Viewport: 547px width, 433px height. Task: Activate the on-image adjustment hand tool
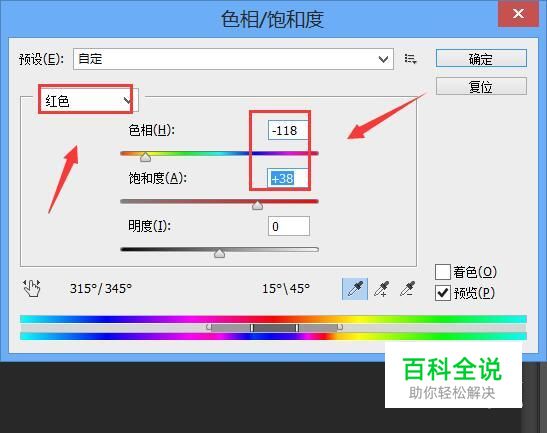[32, 289]
